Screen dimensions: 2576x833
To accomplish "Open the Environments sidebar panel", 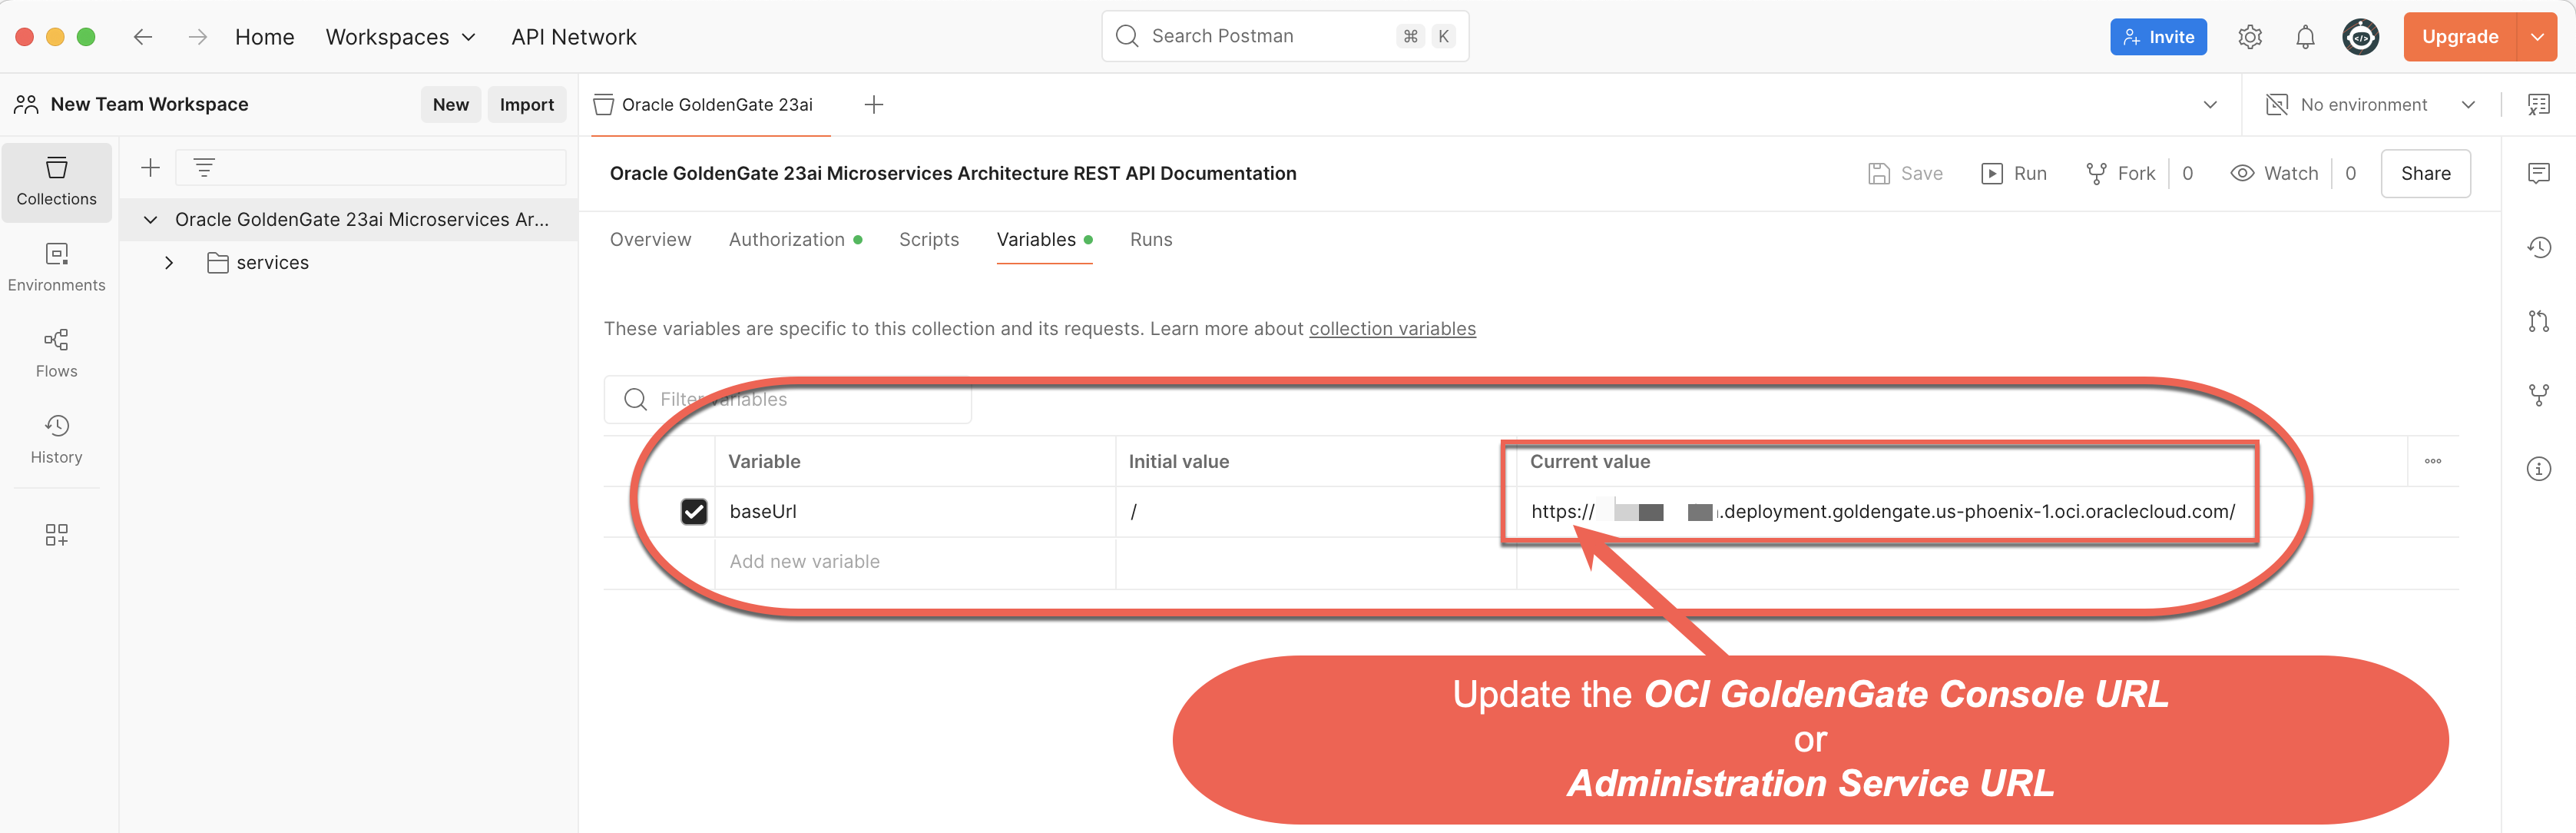I will click(56, 267).
